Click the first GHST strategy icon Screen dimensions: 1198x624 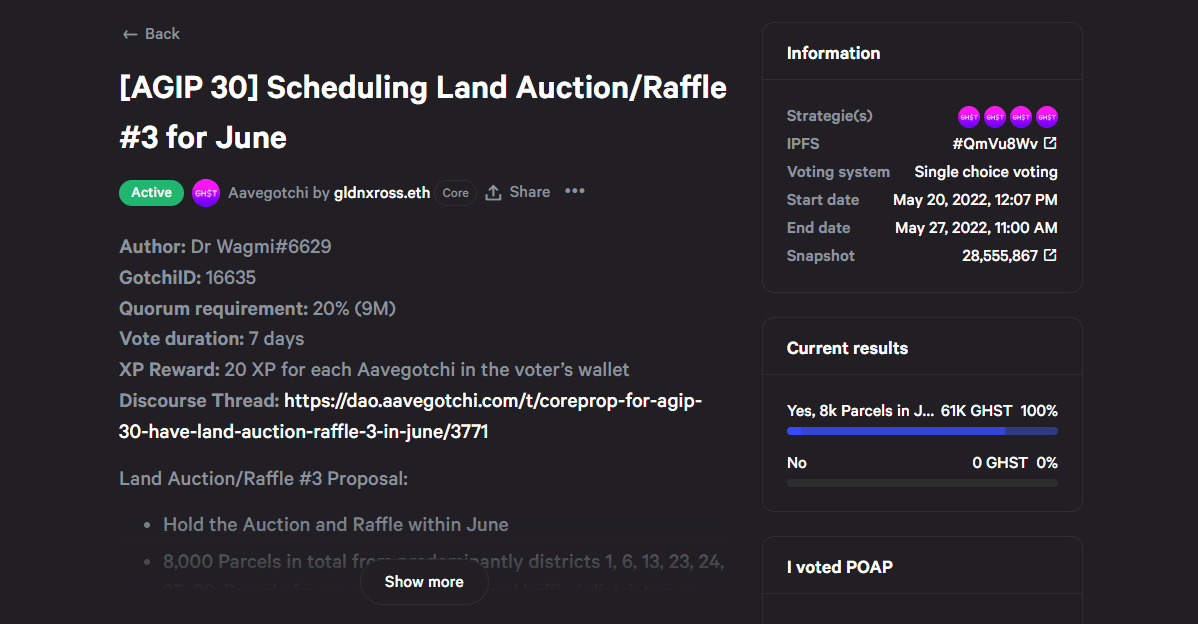(x=969, y=117)
